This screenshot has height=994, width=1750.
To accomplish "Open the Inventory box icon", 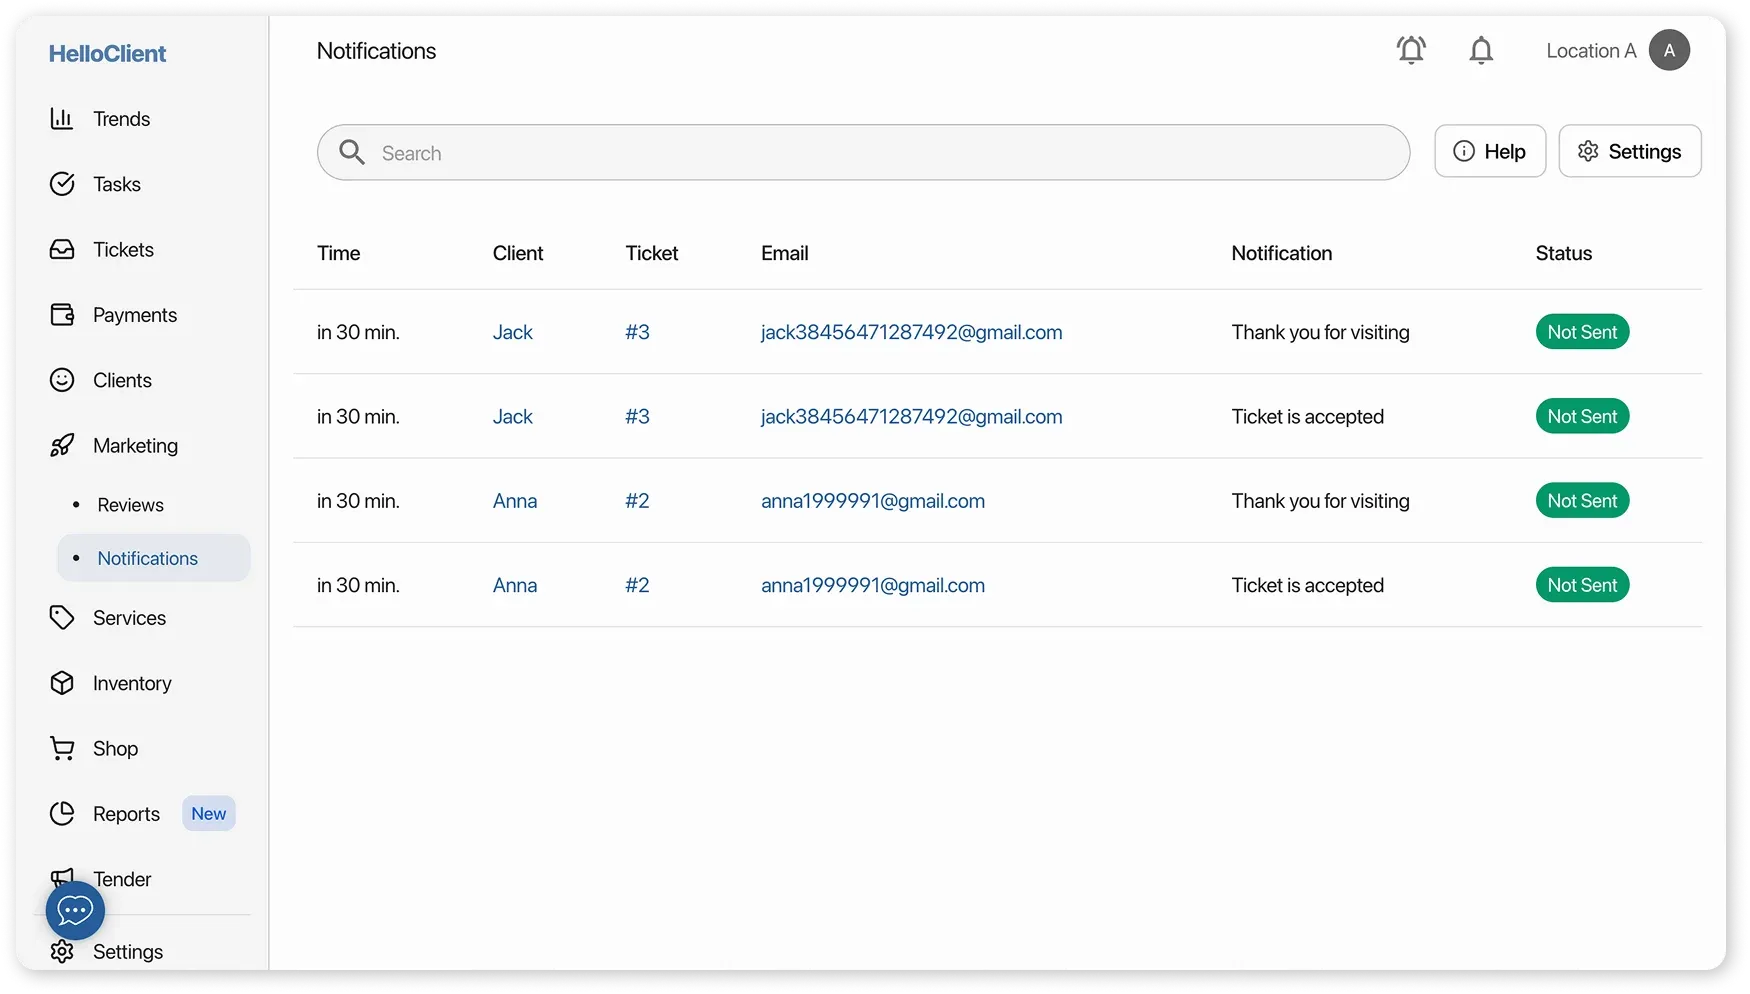I will (62, 683).
